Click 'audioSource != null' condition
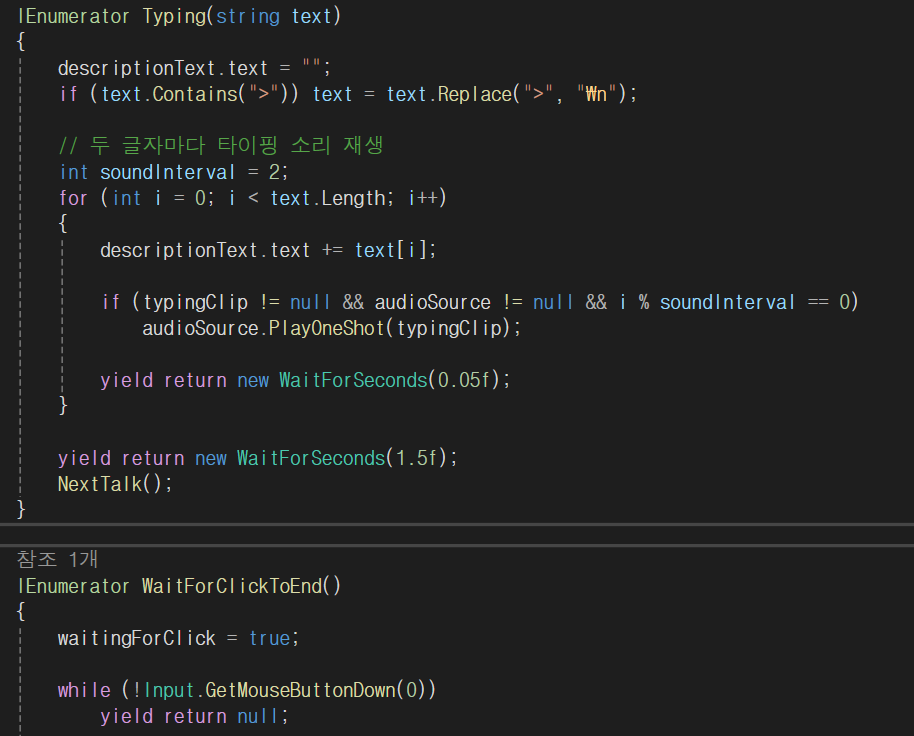 click(474, 302)
